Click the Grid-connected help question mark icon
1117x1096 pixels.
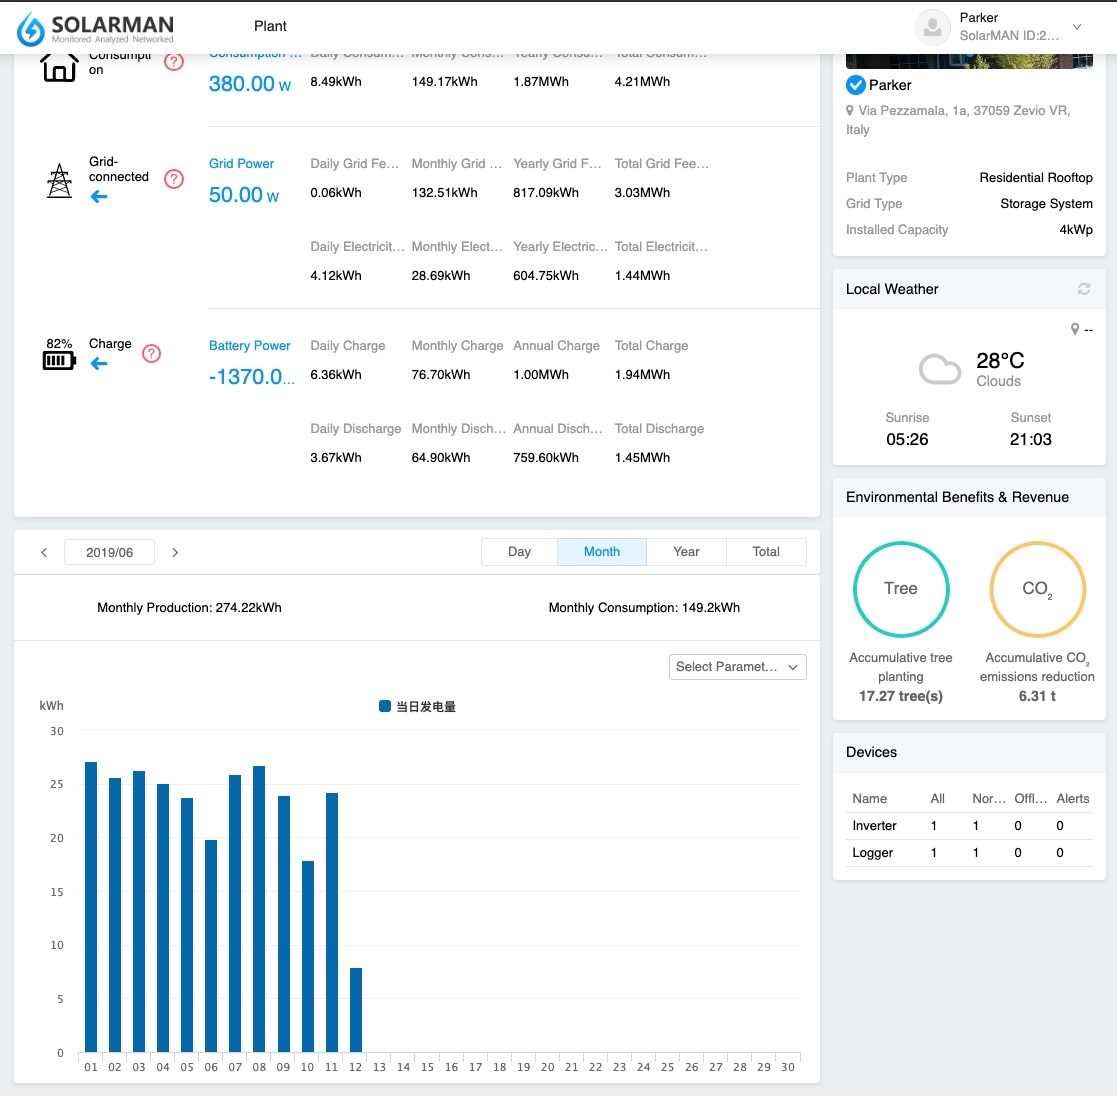coord(174,179)
